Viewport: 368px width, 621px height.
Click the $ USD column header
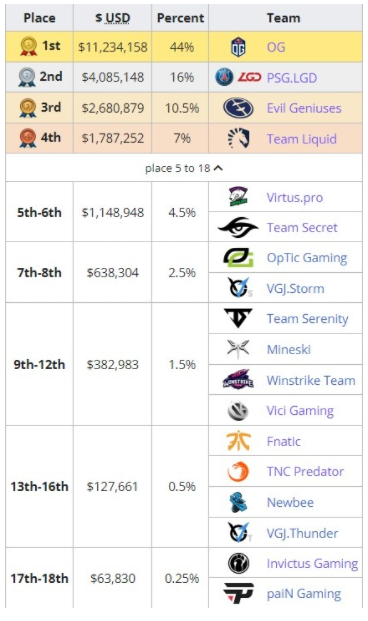click(x=112, y=18)
